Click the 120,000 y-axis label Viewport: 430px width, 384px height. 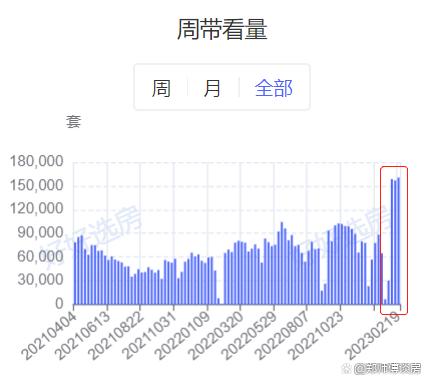point(37,209)
